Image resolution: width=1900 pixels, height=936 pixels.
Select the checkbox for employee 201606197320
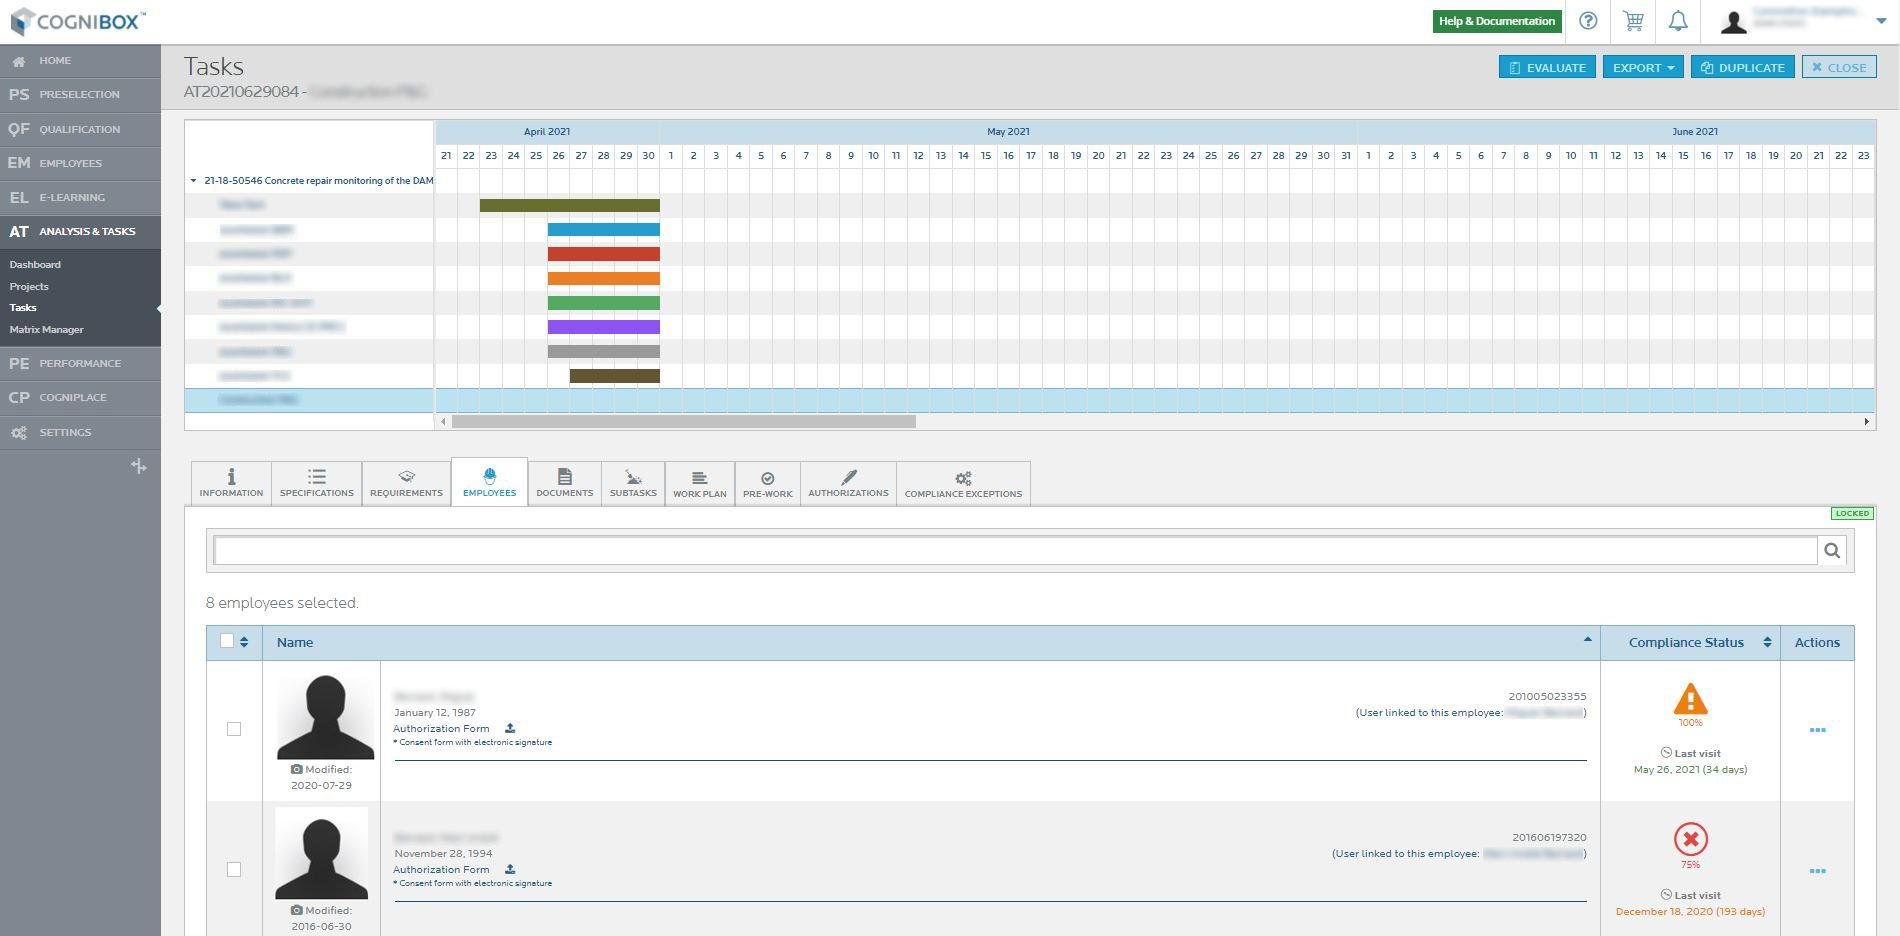coord(234,870)
